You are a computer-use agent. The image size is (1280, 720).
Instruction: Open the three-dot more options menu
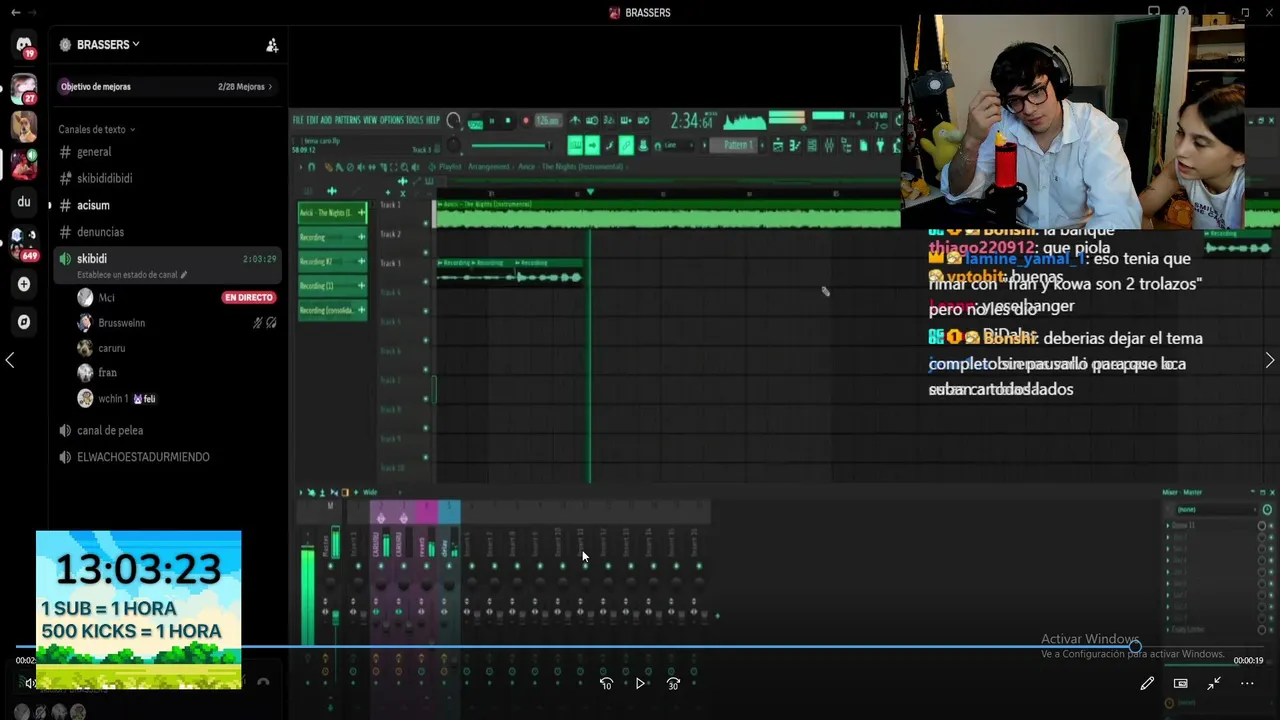tap(1247, 684)
